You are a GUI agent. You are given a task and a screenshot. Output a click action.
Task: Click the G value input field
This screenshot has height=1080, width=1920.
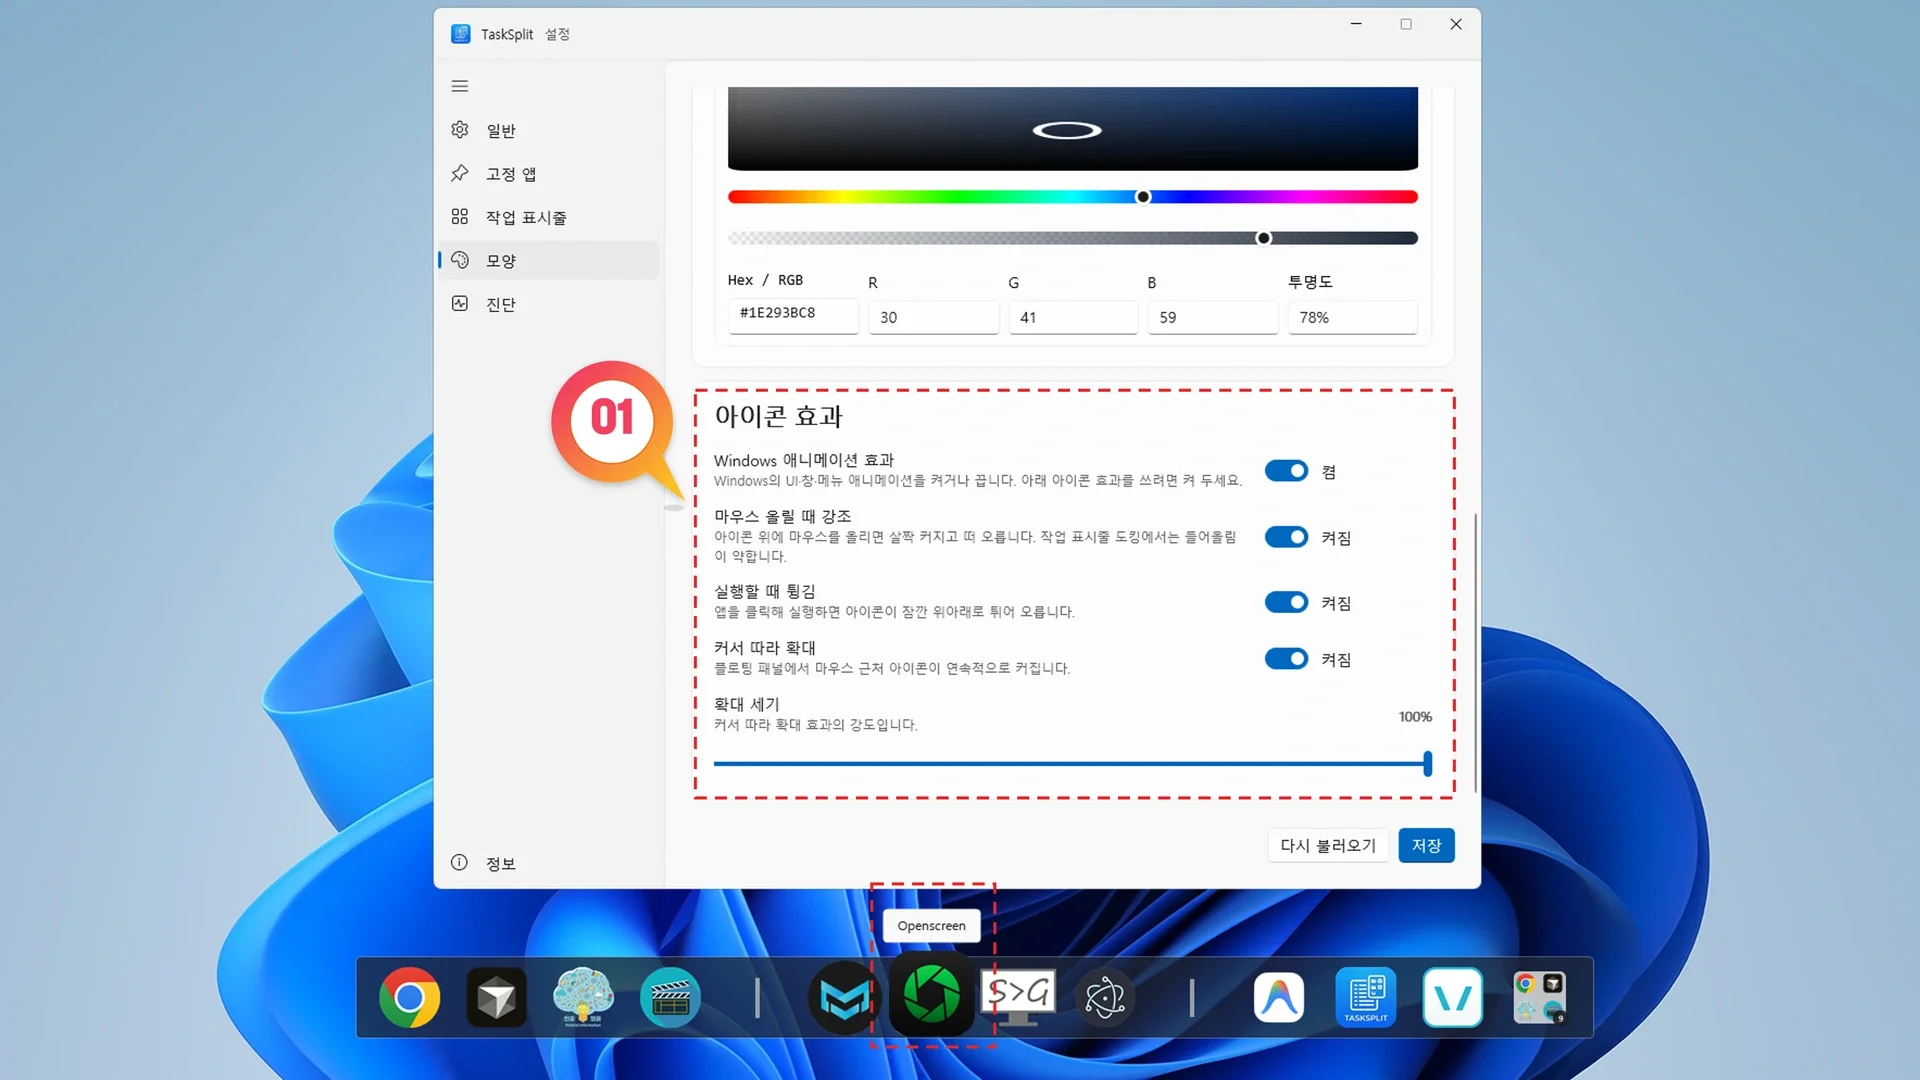point(1073,317)
